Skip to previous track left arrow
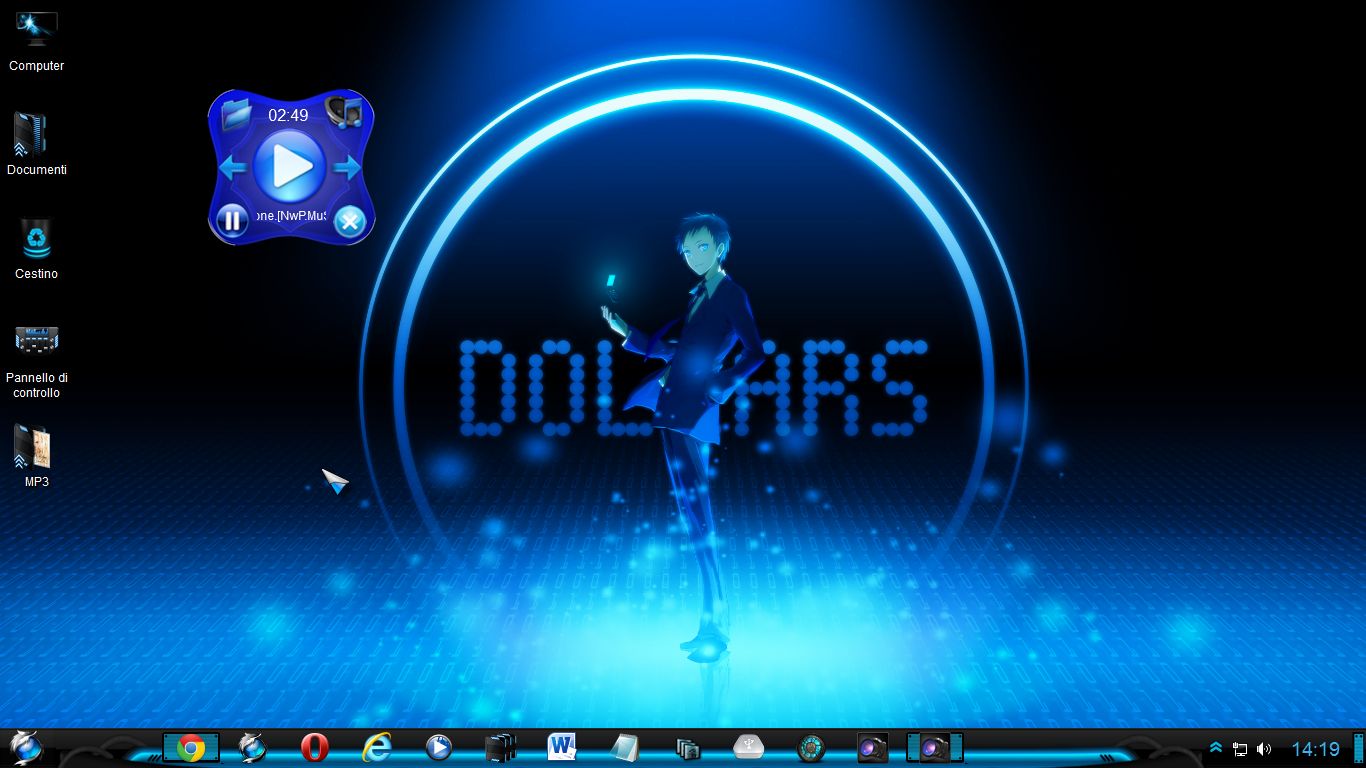 [x=233, y=167]
